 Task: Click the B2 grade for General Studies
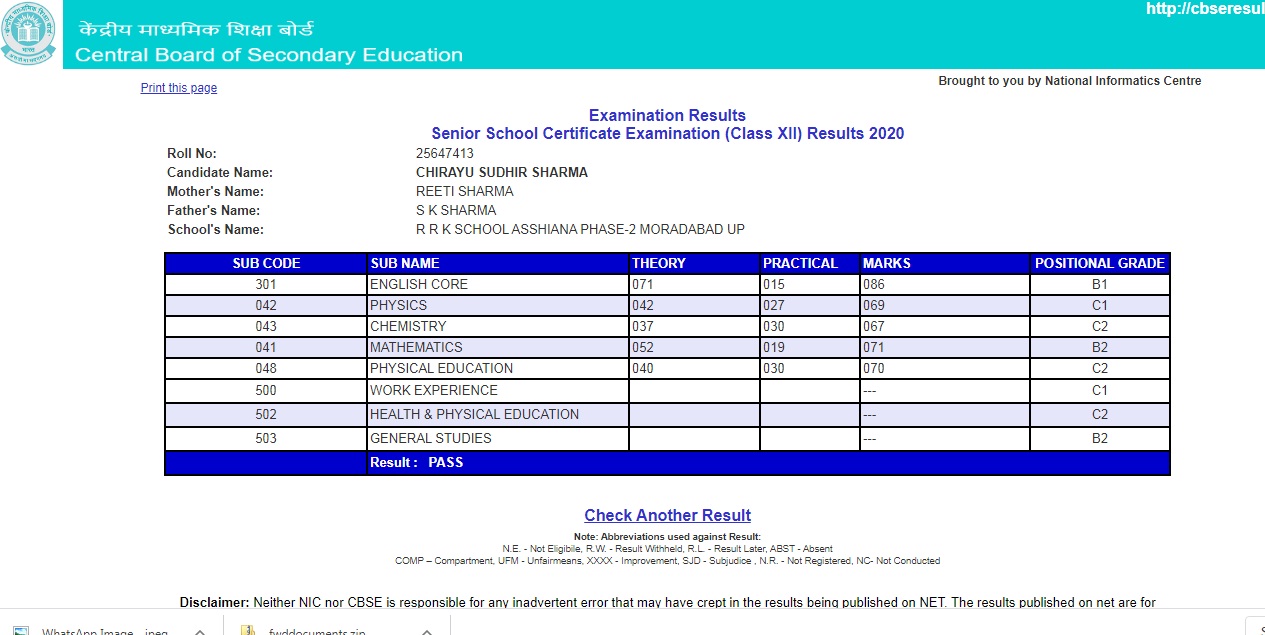(1100, 438)
